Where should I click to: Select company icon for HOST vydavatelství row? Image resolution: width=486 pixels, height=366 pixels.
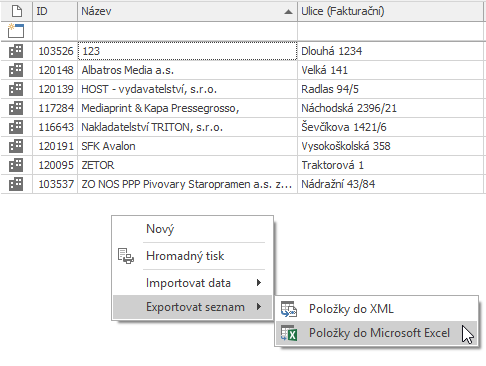16,89
